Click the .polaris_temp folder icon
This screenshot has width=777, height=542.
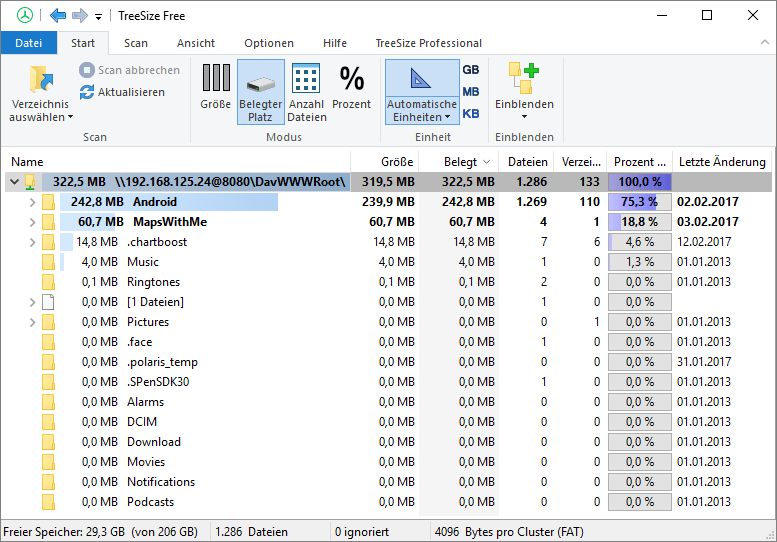(x=48, y=362)
